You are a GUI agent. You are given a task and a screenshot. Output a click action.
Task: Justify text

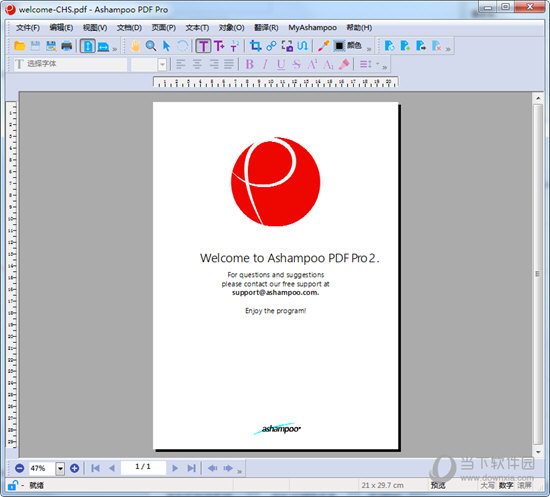click(229, 64)
